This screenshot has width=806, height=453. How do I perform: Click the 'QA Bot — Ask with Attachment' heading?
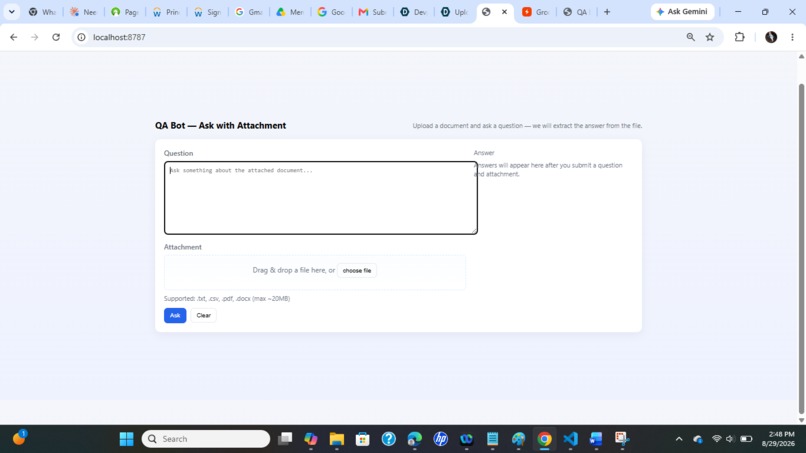click(221, 125)
